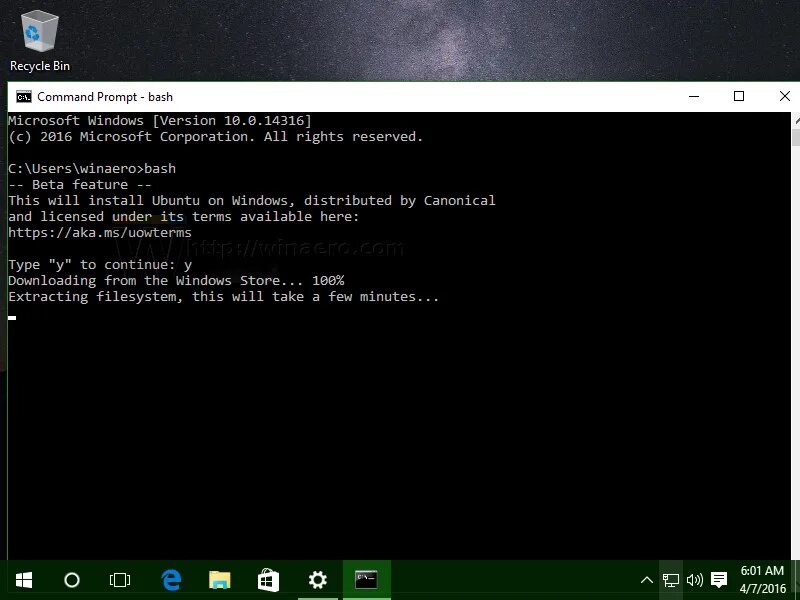Select the Command Prompt taskbar button
Image resolution: width=800 pixels, height=600 pixels.
[366, 580]
